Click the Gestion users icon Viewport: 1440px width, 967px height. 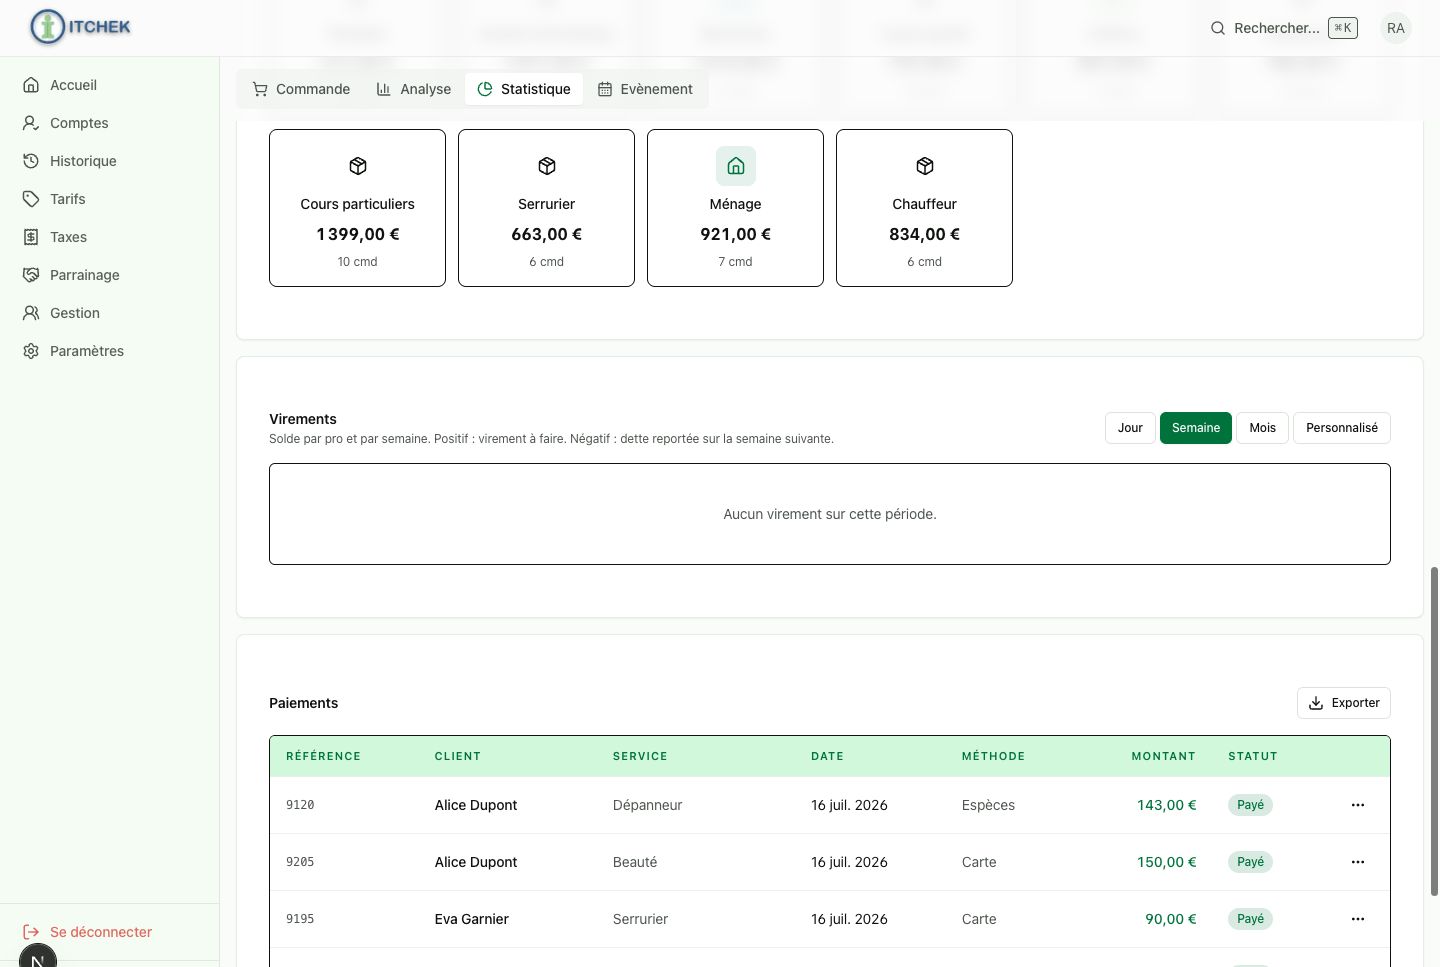31,313
